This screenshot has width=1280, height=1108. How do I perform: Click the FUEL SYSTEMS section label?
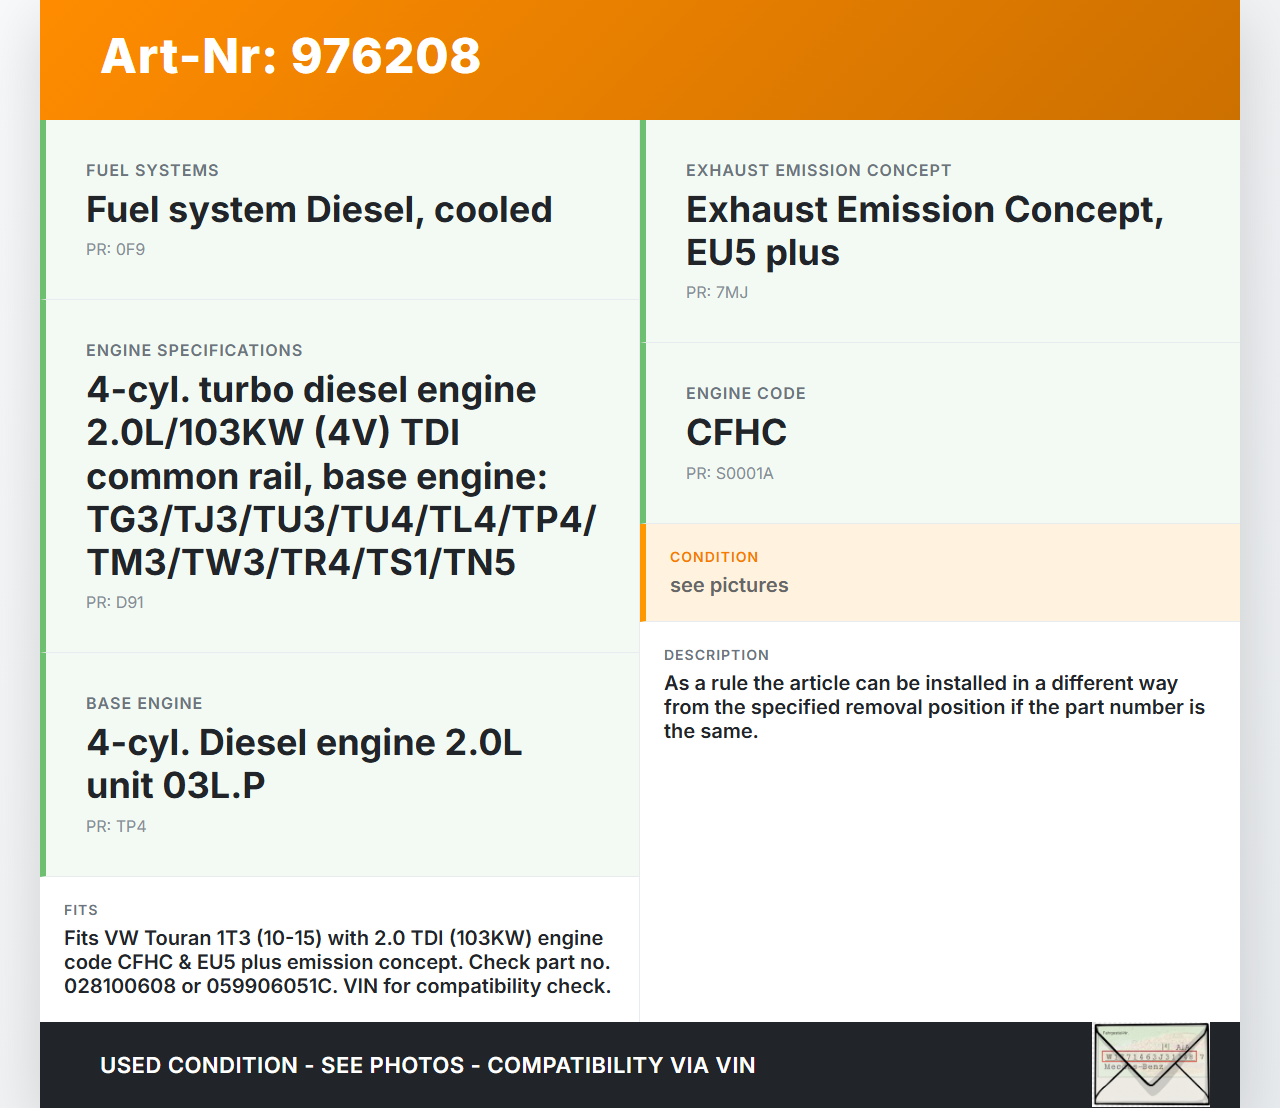point(152,171)
